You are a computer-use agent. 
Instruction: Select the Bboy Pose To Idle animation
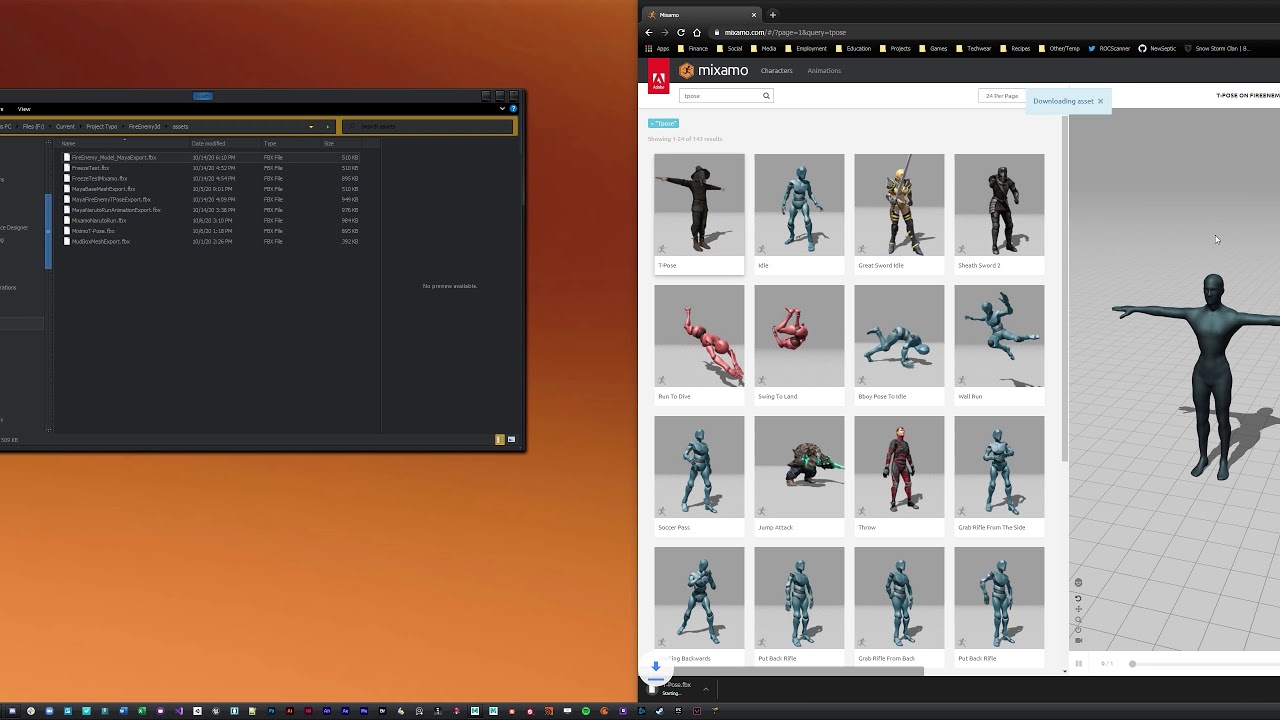tap(899, 344)
